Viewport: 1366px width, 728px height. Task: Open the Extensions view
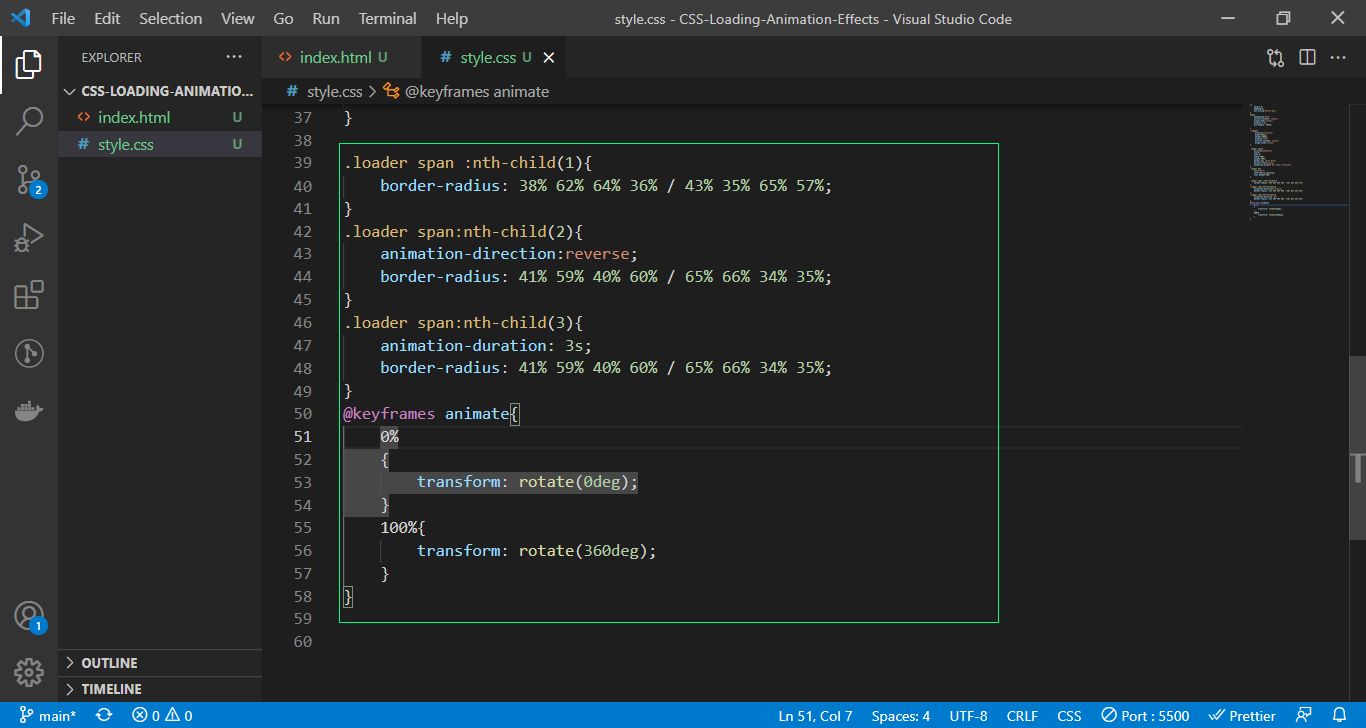click(29, 295)
